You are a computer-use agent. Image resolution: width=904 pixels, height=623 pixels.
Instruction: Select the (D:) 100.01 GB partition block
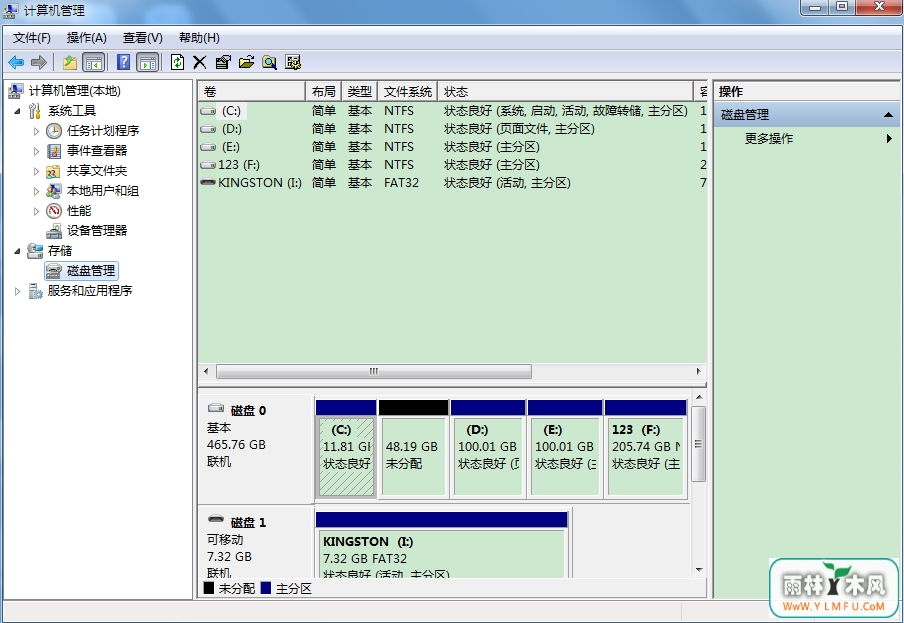click(488, 449)
